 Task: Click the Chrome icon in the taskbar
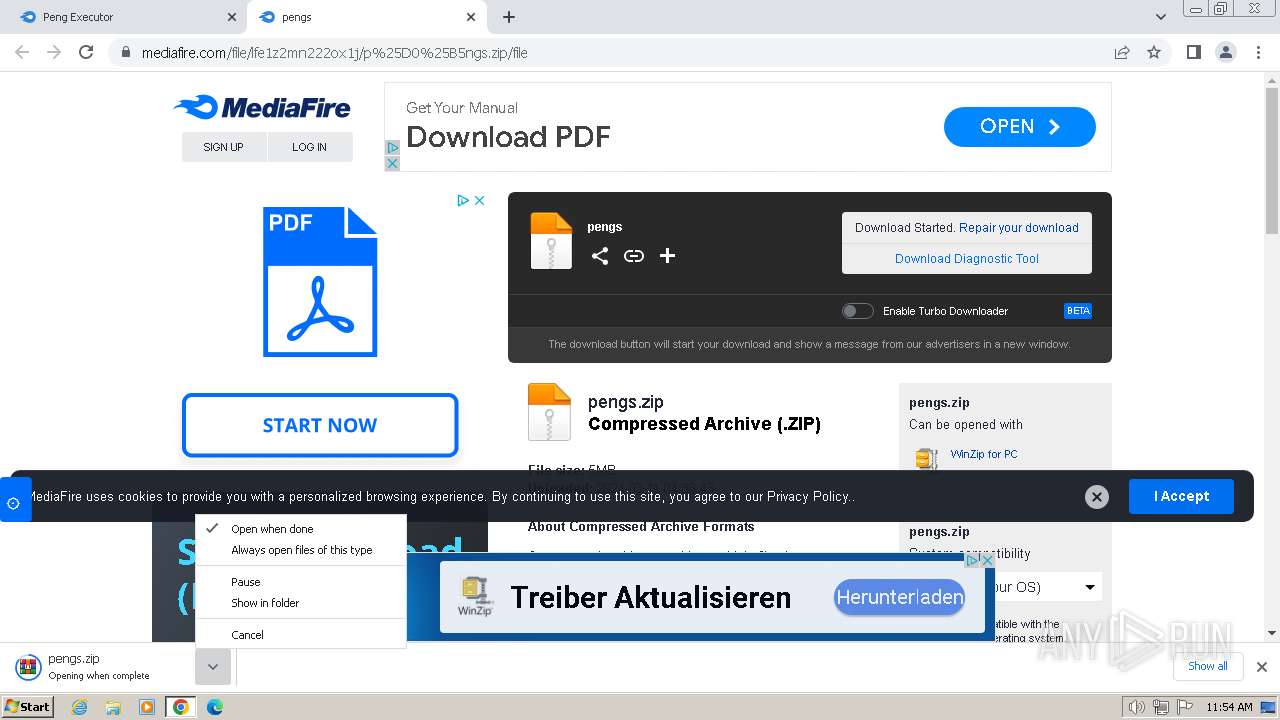coord(180,707)
